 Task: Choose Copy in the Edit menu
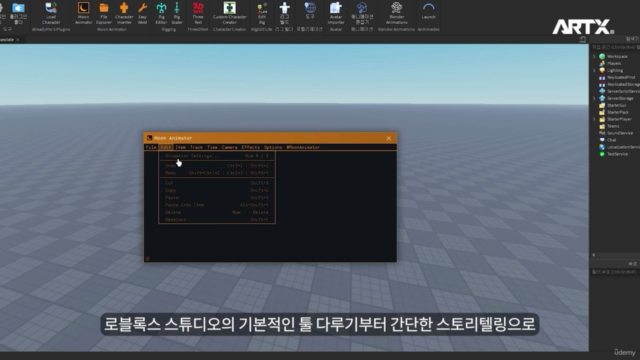(x=217, y=190)
